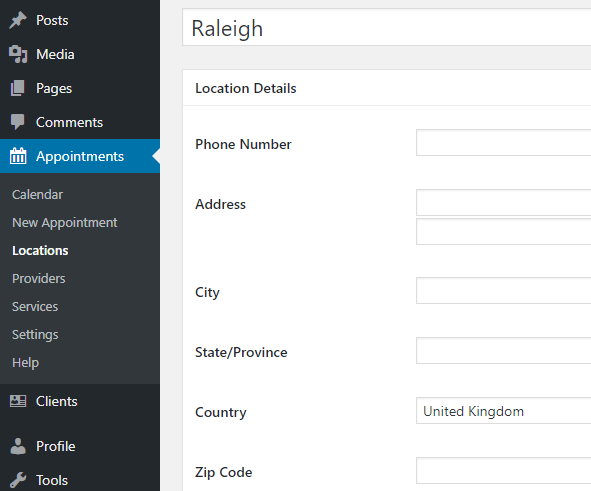This screenshot has height=491, width=591.
Task: Click the Zip Code label
Action: (224, 472)
